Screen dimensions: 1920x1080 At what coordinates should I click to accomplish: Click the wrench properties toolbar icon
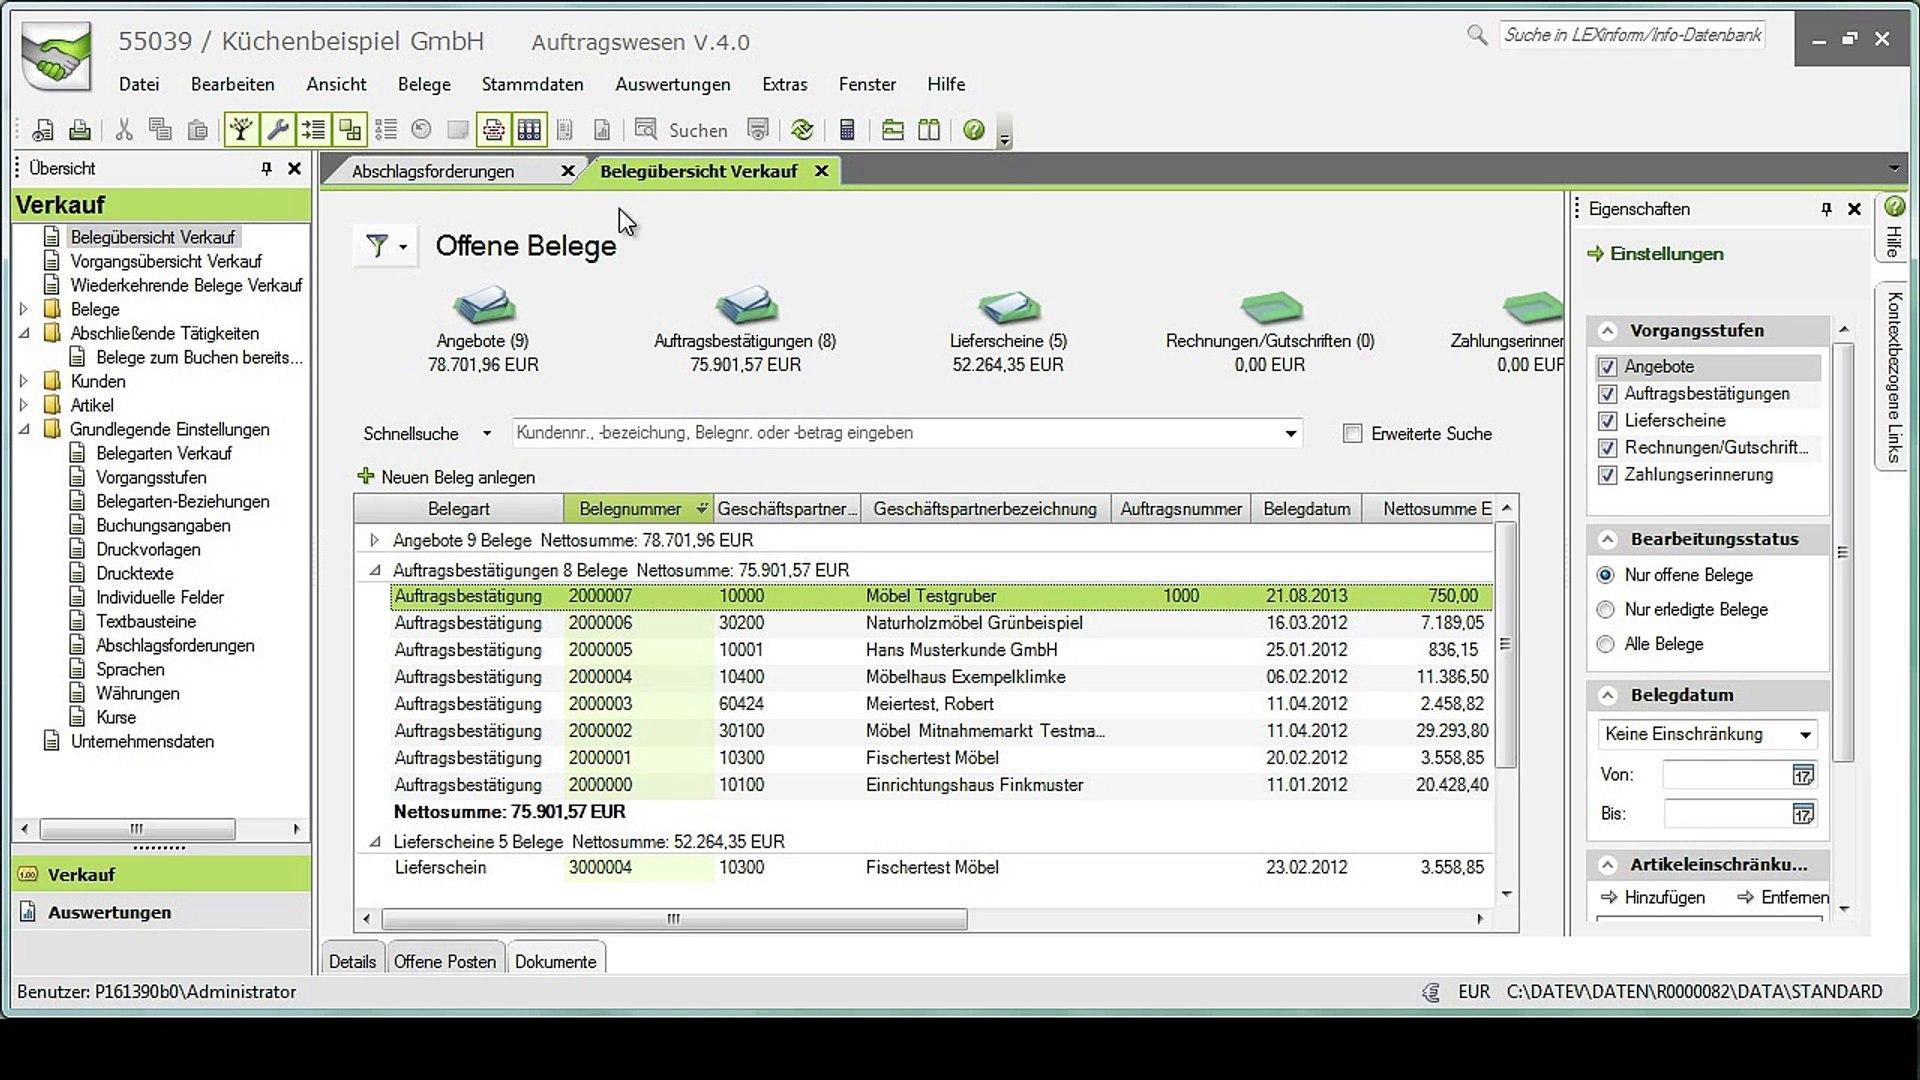pyautogui.click(x=278, y=130)
